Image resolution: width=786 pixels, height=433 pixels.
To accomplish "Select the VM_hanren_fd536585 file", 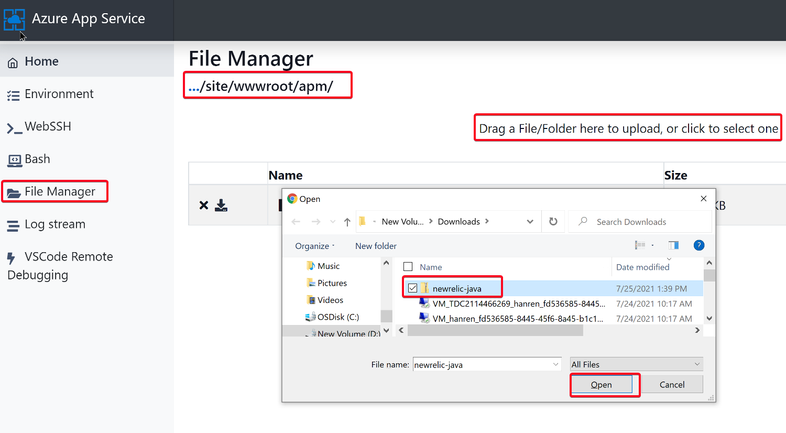I will click(x=511, y=319).
